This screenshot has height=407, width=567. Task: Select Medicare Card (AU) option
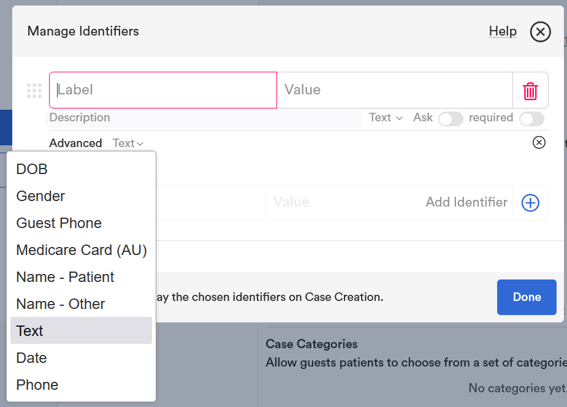click(x=81, y=250)
